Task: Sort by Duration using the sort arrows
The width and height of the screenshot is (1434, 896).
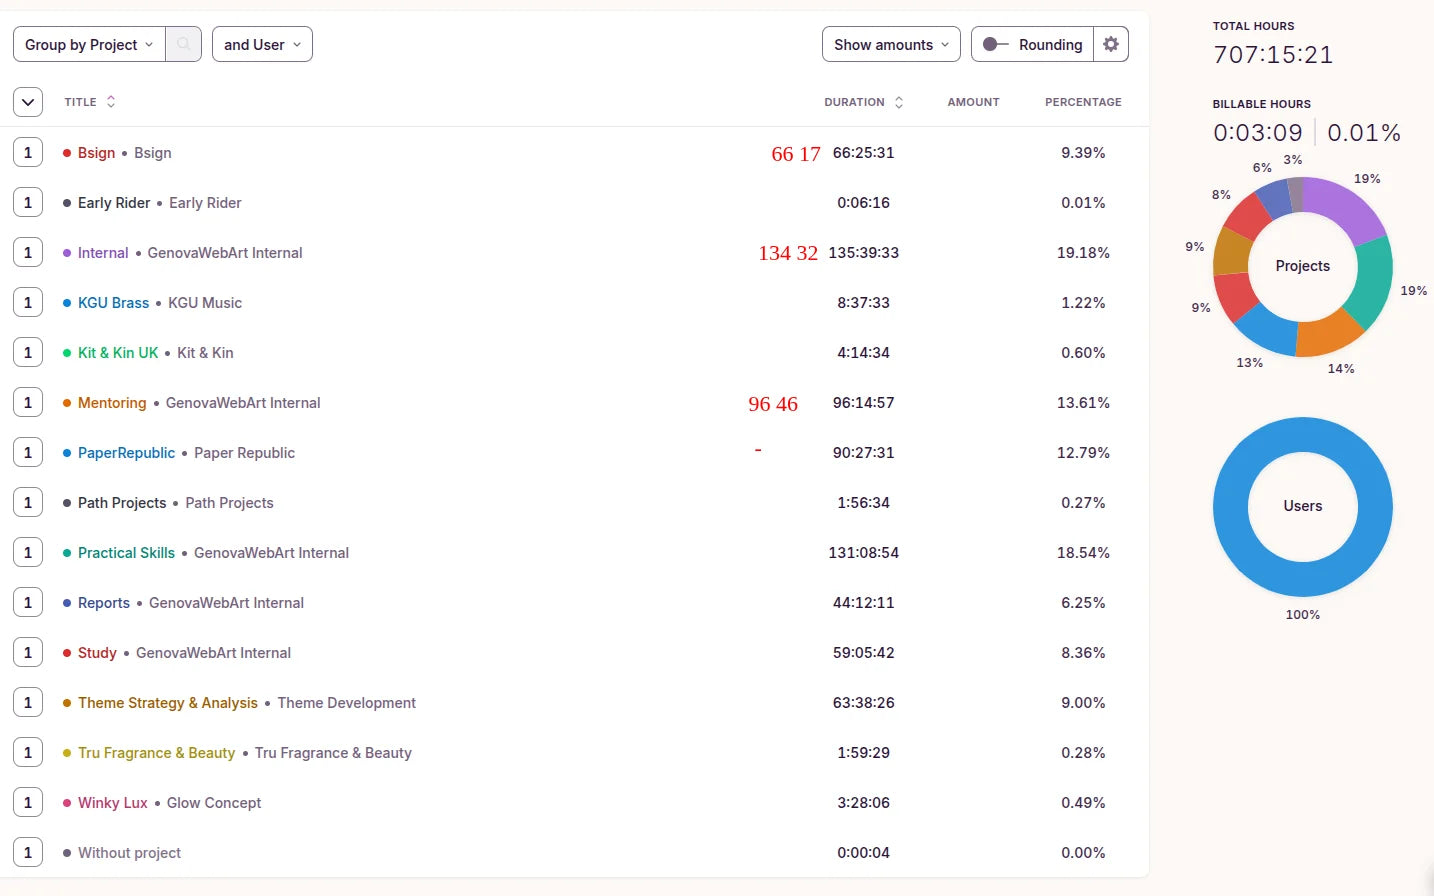Action: pos(899,102)
